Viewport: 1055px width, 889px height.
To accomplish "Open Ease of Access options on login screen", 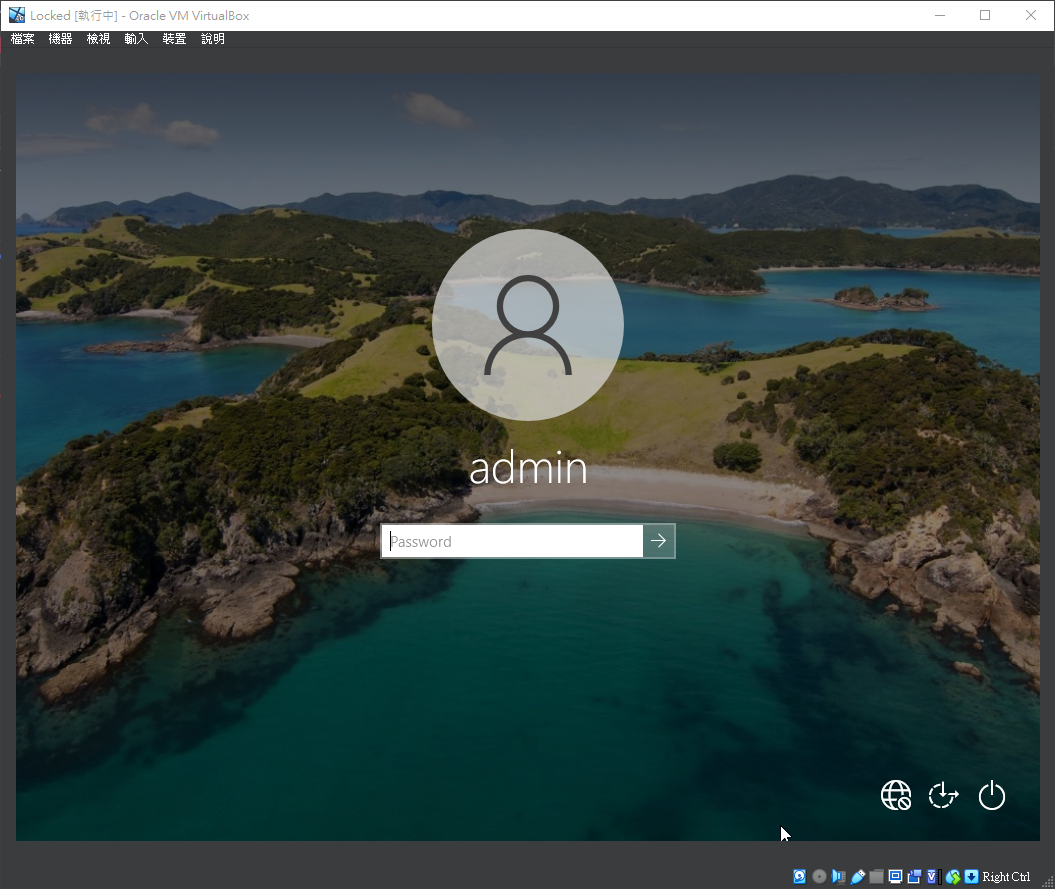I will pyautogui.click(x=943, y=796).
